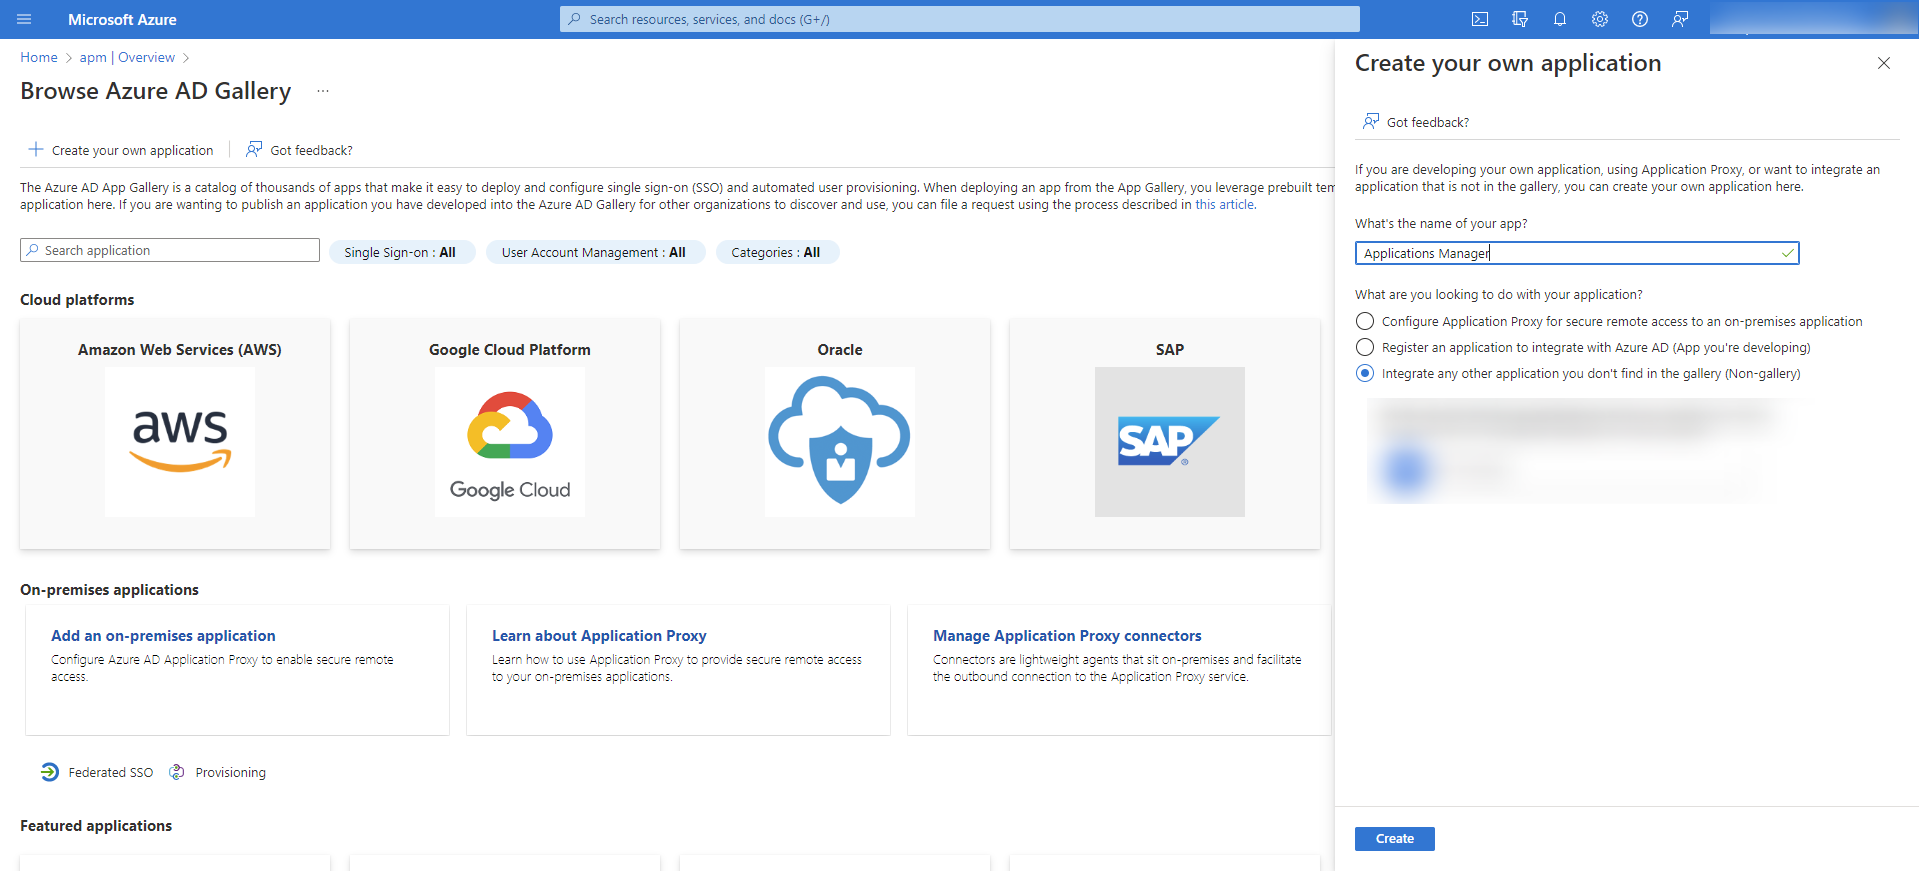This screenshot has height=871, width=1919.
Task: Click the plus icon to create own application
Action: pyautogui.click(x=36, y=150)
